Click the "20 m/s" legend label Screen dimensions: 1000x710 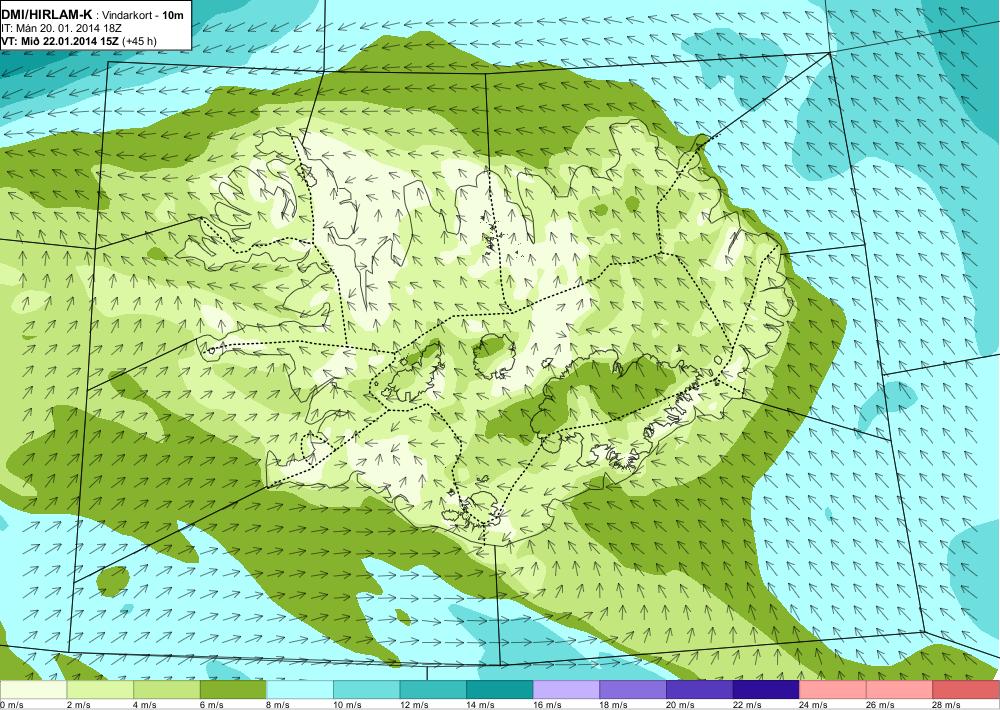(681, 705)
